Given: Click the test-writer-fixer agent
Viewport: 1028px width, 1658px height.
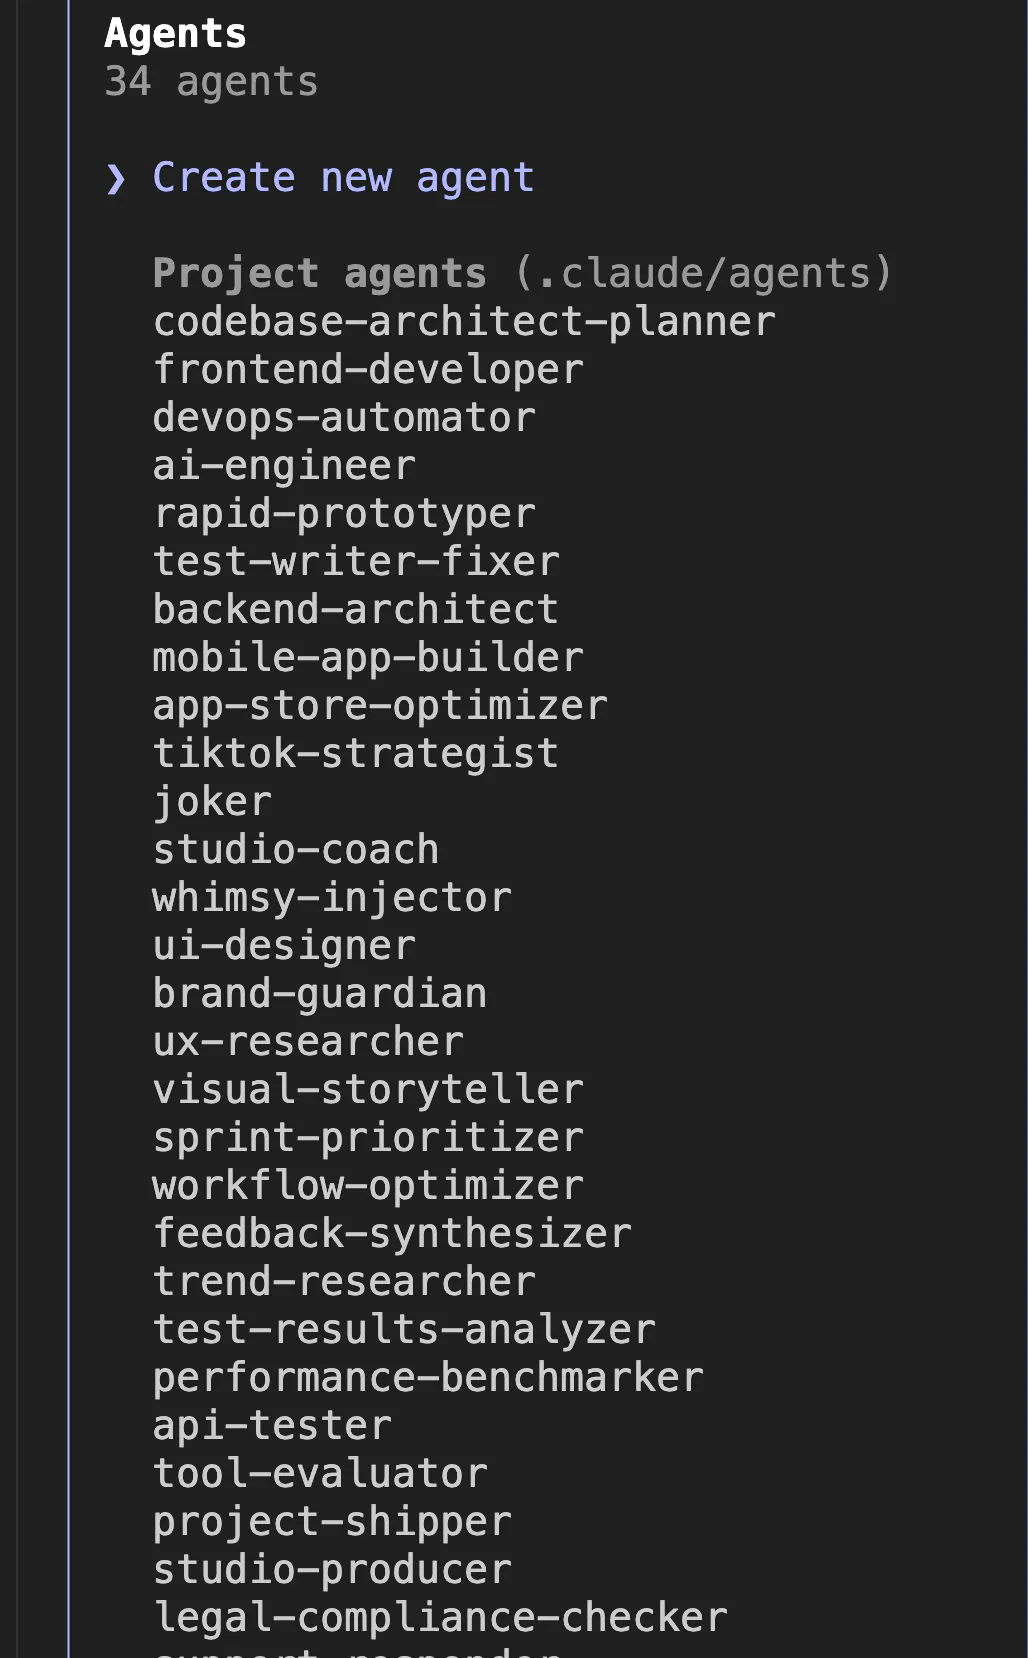Looking at the screenshot, I should click(x=355, y=562).
